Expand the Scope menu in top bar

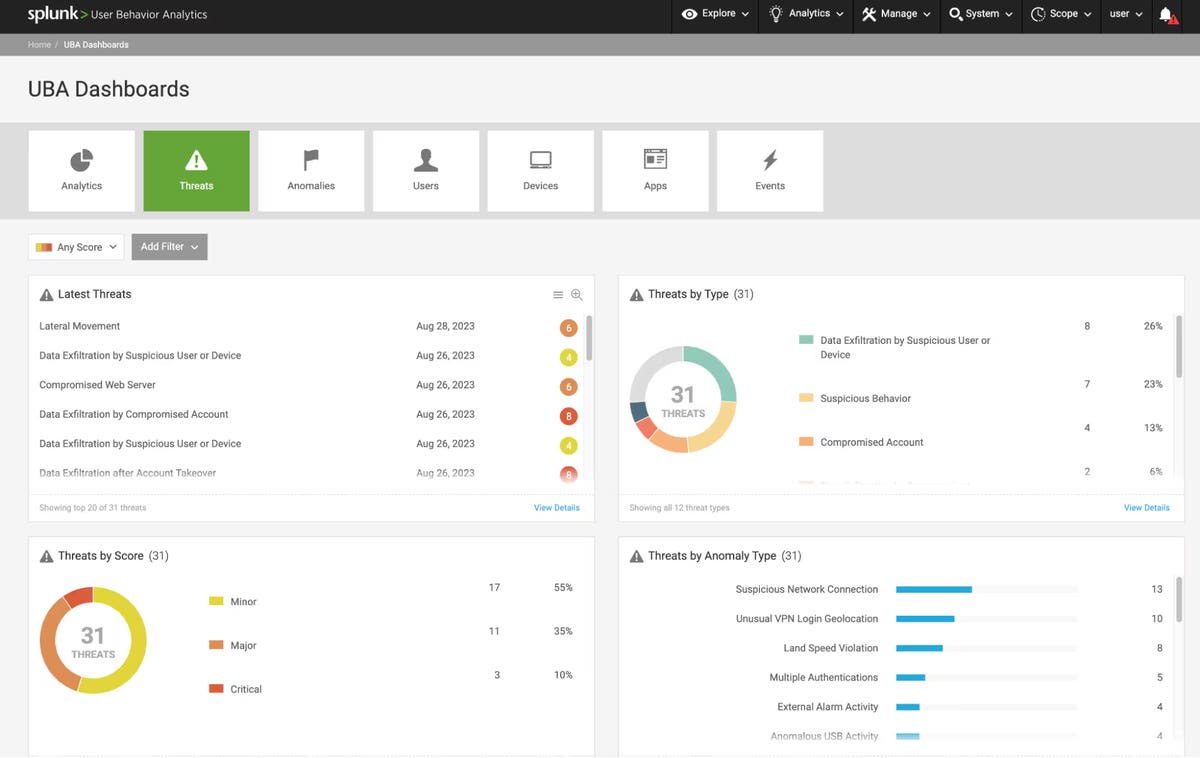1061,14
